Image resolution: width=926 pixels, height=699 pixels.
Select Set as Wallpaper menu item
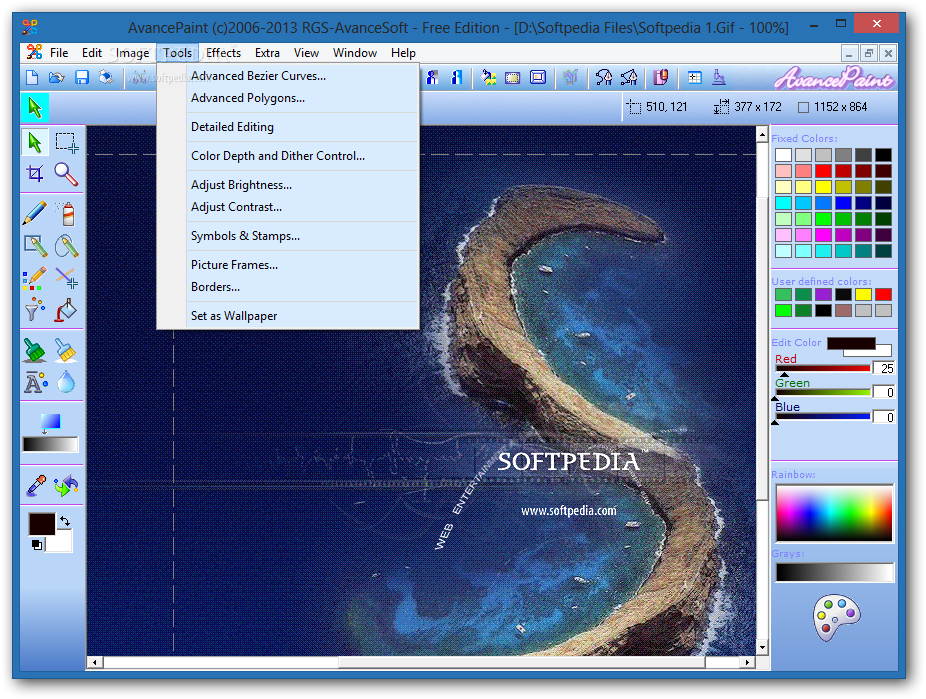[288, 316]
